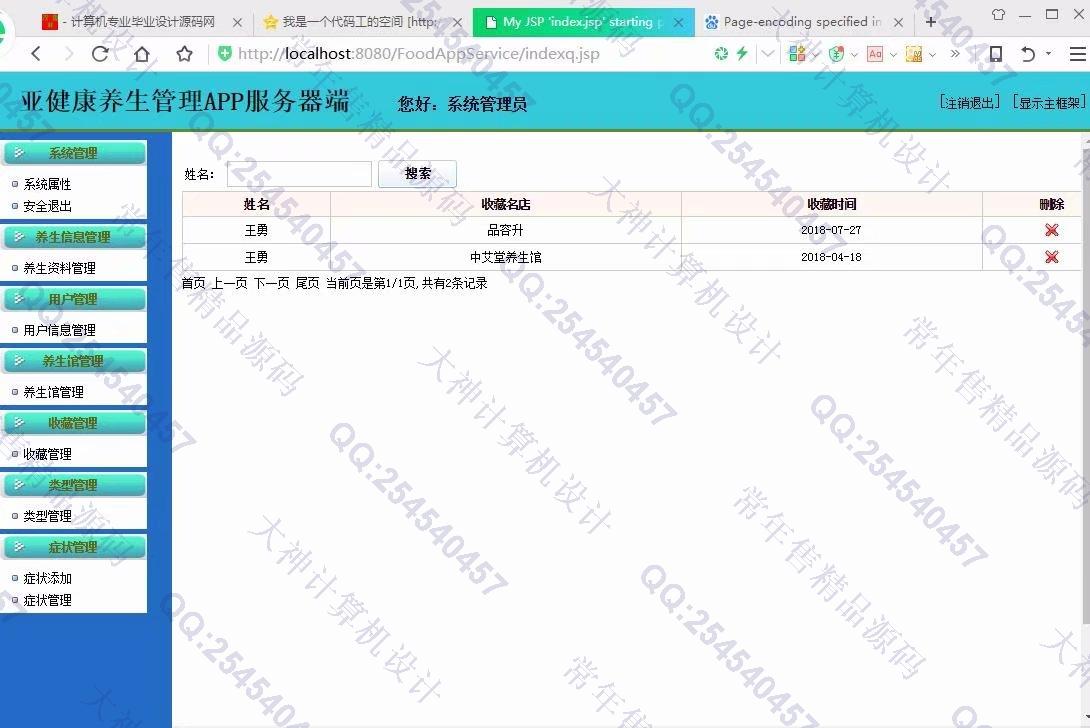Go to 上一页 in pagination
Image resolution: width=1090 pixels, height=728 pixels.
[229, 283]
